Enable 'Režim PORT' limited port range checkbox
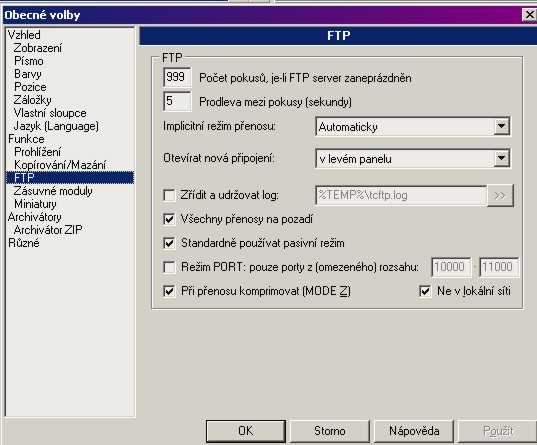537x445 pixels. coord(169,267)
